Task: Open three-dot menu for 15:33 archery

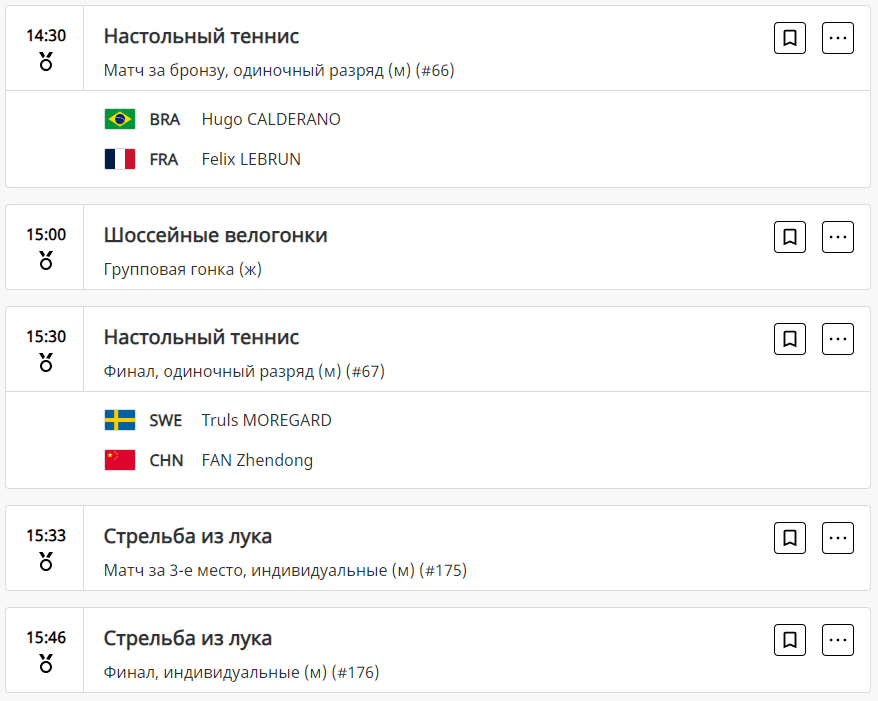Action: (x=838, y=538)
